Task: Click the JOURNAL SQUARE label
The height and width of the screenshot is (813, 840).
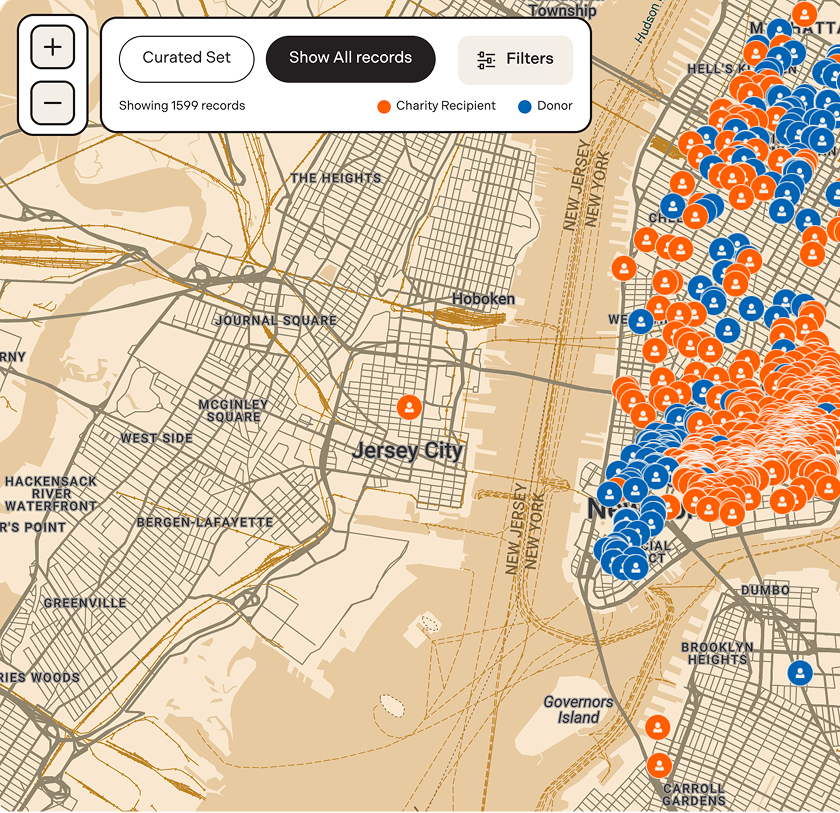Action: pos(276,320)
